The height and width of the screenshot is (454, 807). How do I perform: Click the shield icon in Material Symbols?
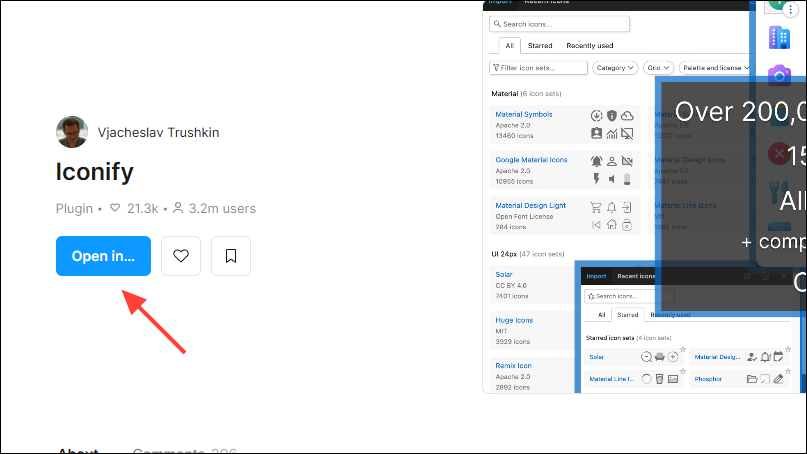pyautogui.click(x=611, y=116)
